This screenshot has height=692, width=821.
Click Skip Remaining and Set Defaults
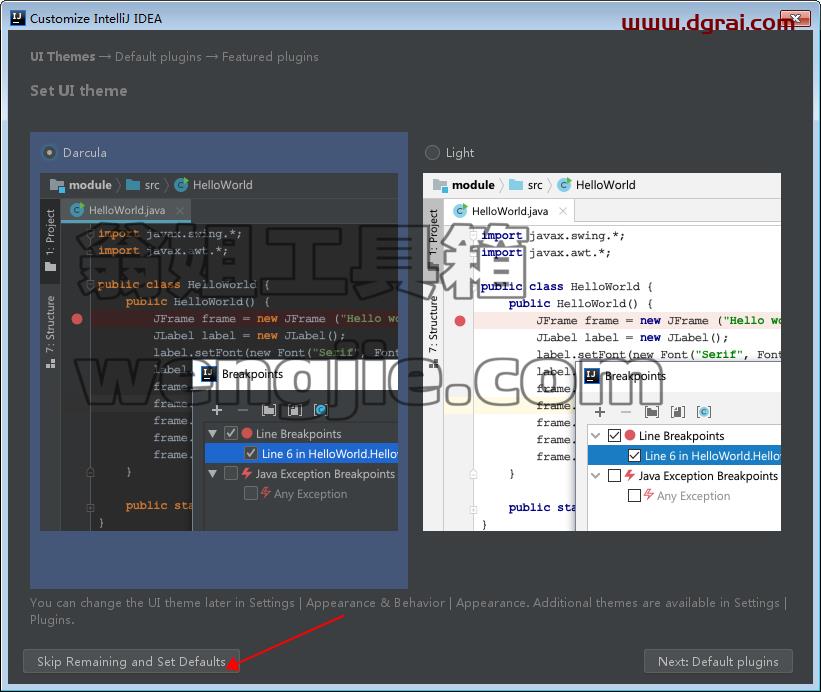[x=131, y=662]
